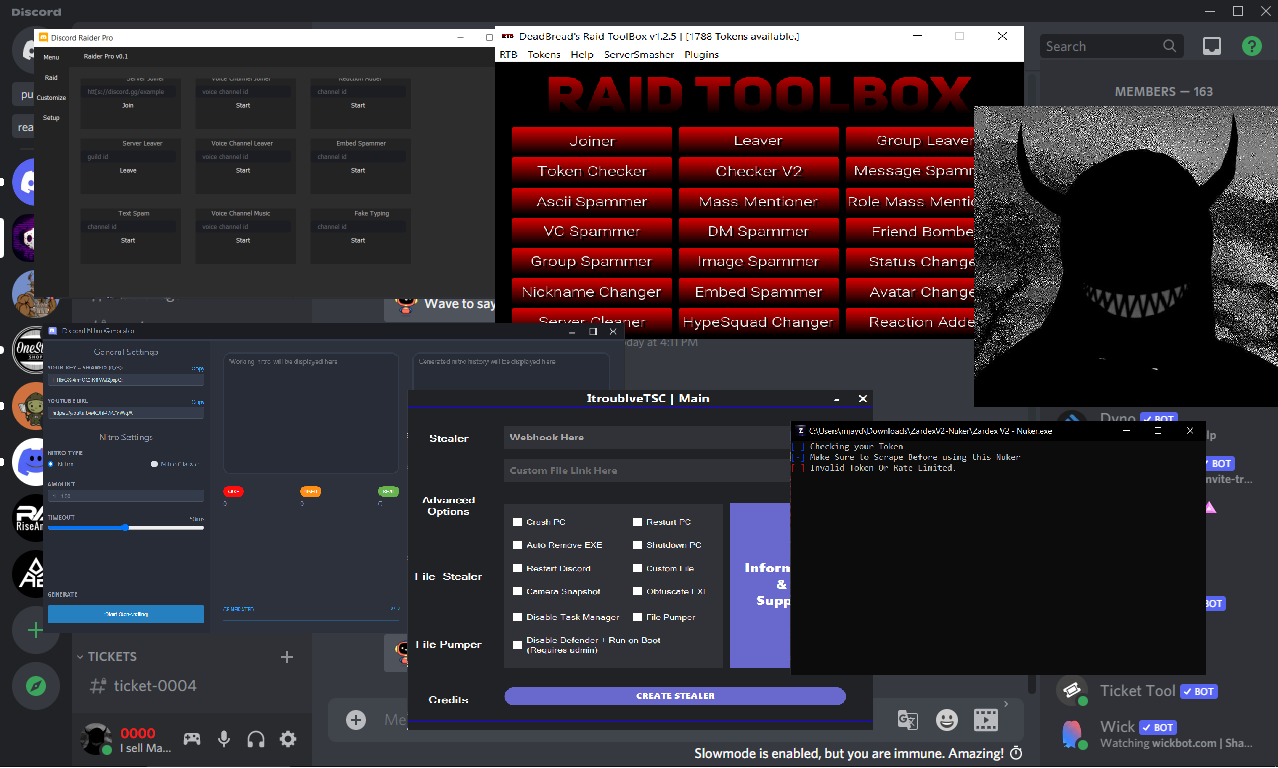Click the Nickname Changer button in Raid ToolBox

[592, 292]
